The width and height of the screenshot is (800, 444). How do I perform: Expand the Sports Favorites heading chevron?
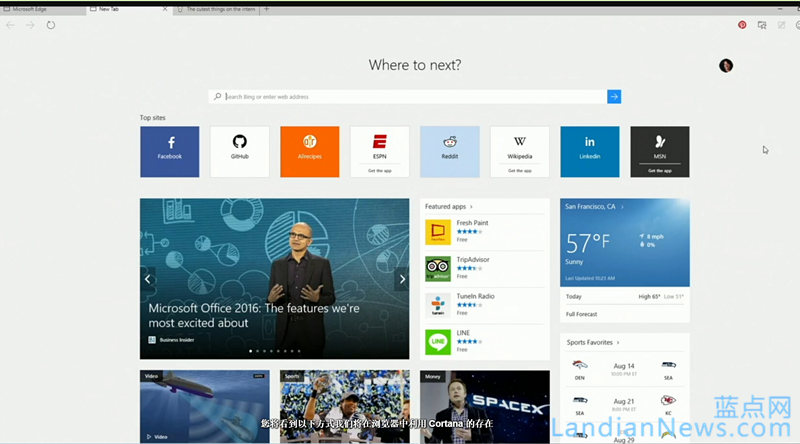pyautogui.click(x=618, y=342)
